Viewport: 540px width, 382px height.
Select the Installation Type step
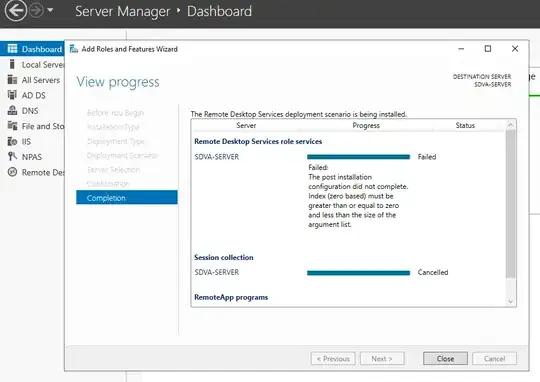click(x=113, y=127)
